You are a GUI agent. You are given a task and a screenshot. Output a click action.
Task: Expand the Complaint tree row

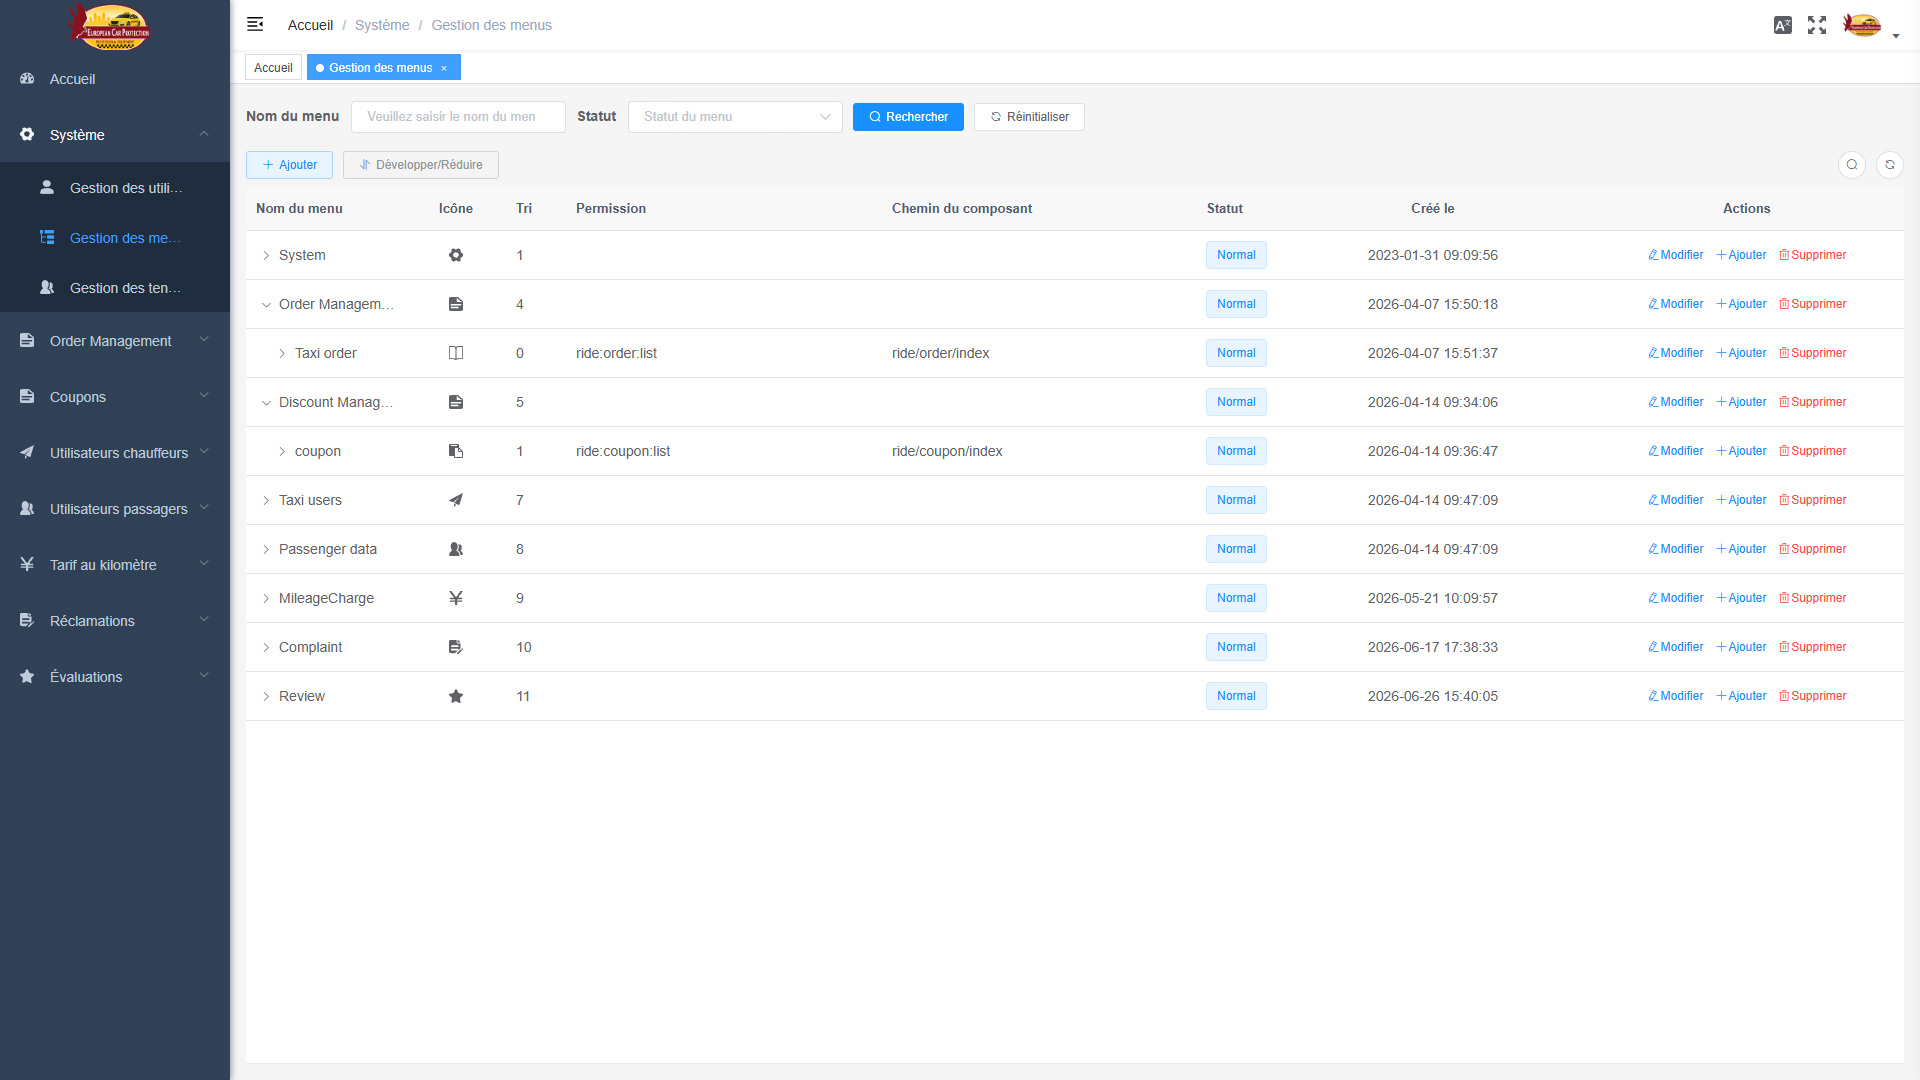266,647
